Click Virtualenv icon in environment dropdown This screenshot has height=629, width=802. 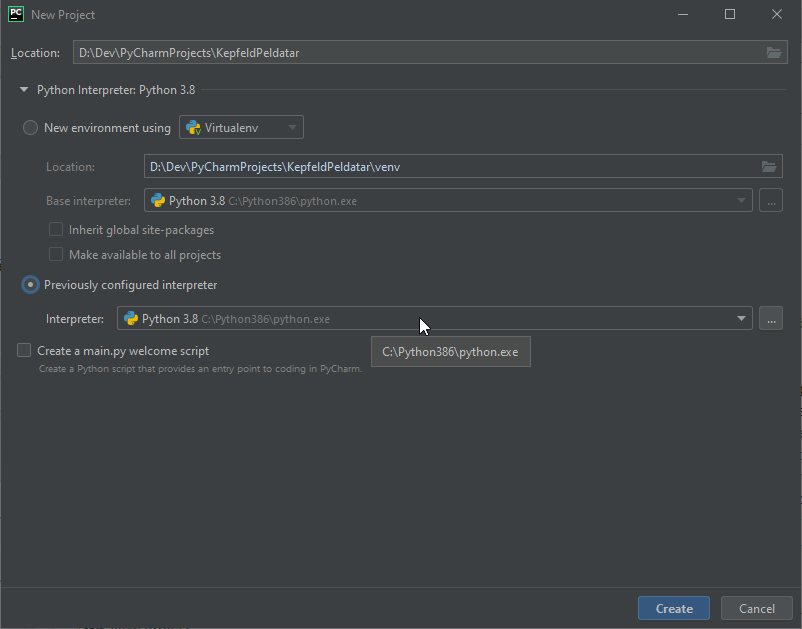[193, 128]
